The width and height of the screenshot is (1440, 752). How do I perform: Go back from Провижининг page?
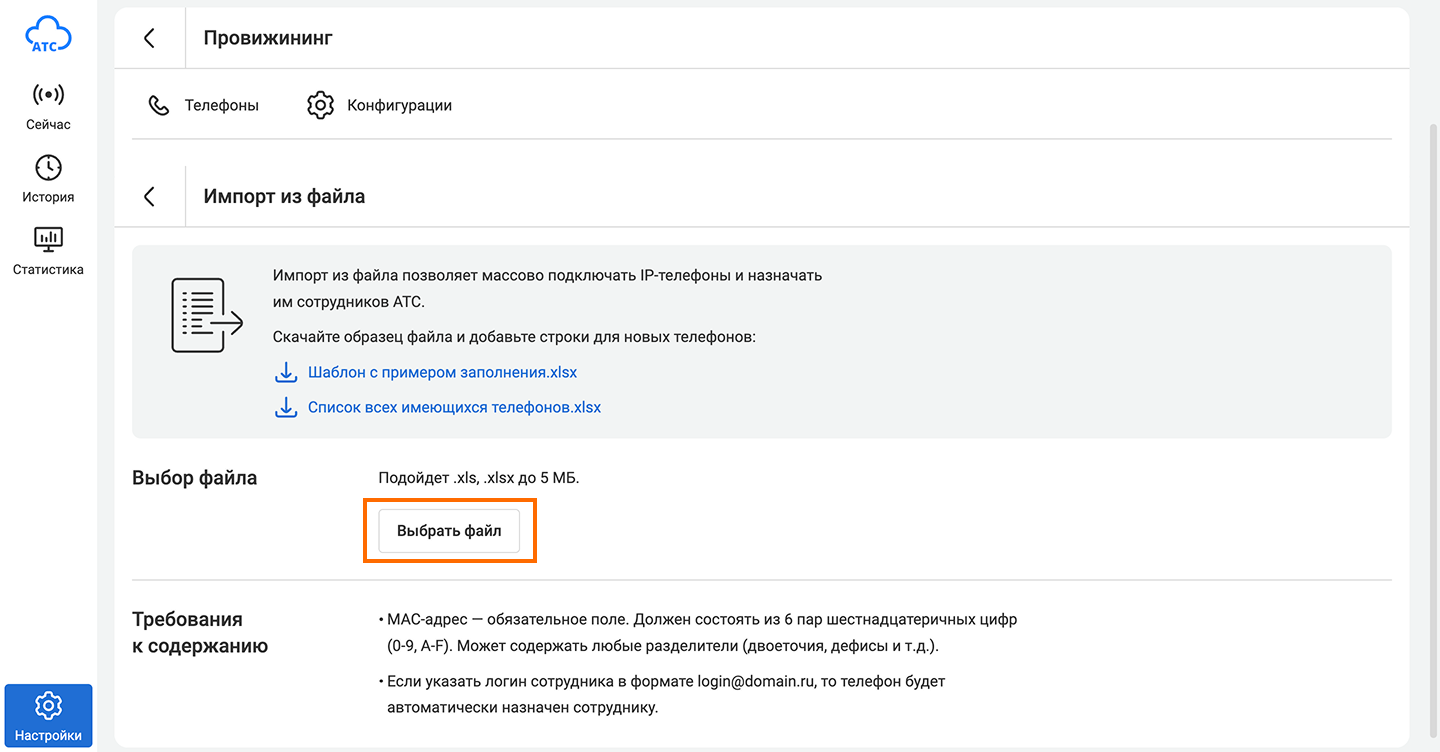click(150, 38)
